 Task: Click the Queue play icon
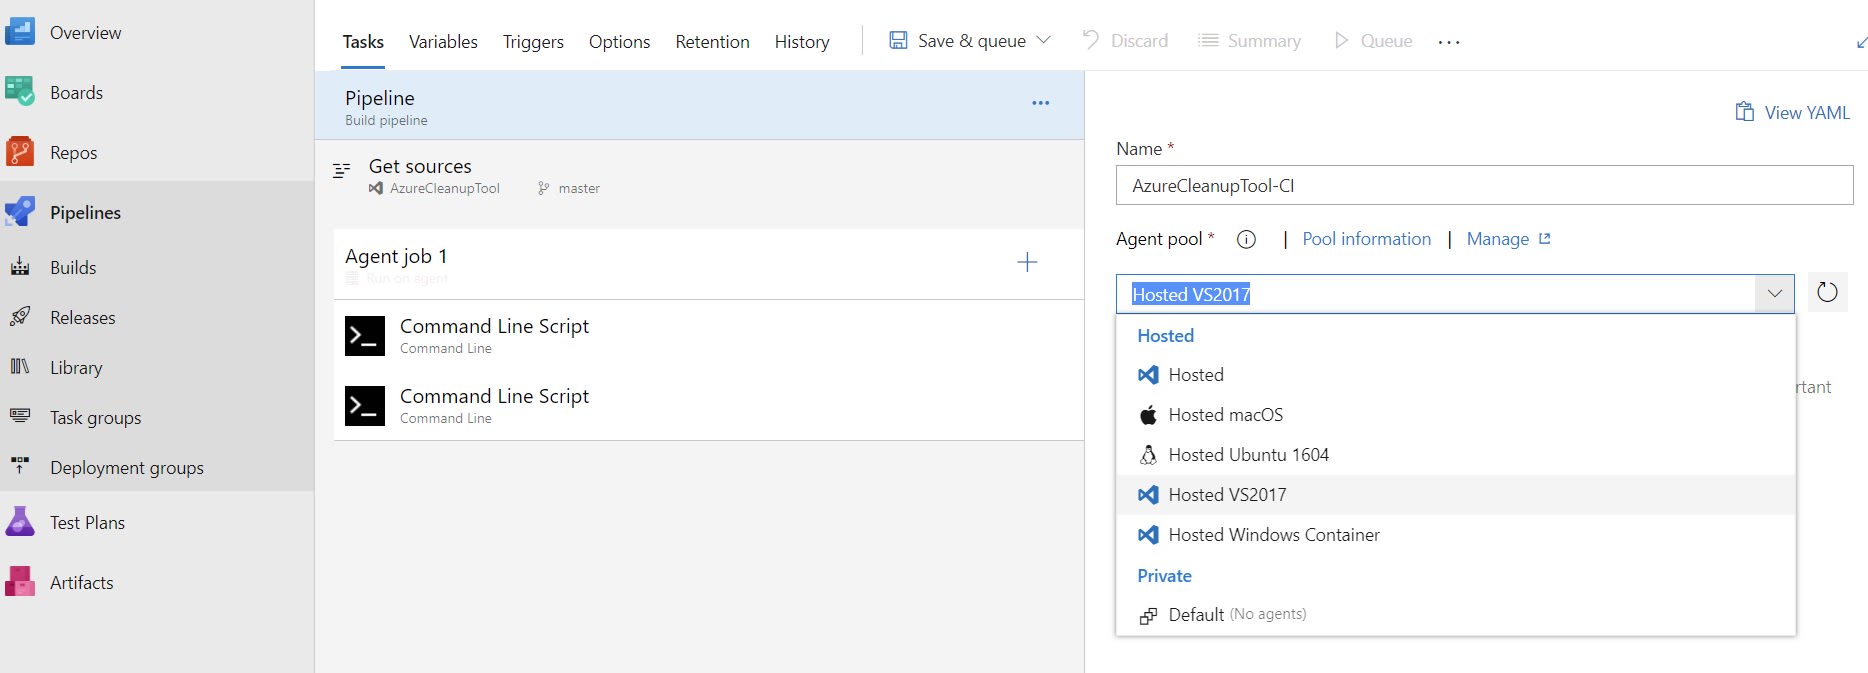pos(1341,40)
